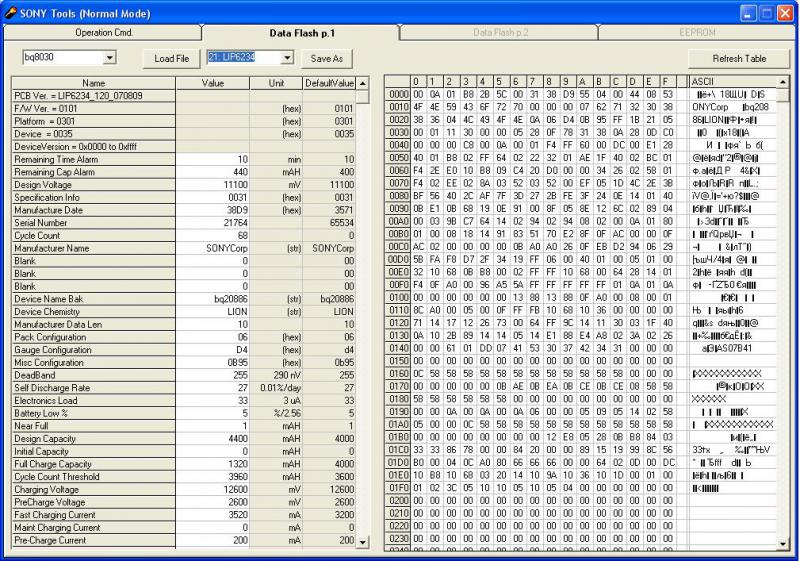The width and height of the screenshot is (800, 561).
Task: Edit the Misc Configuration value 0B95
Action: 213,363
